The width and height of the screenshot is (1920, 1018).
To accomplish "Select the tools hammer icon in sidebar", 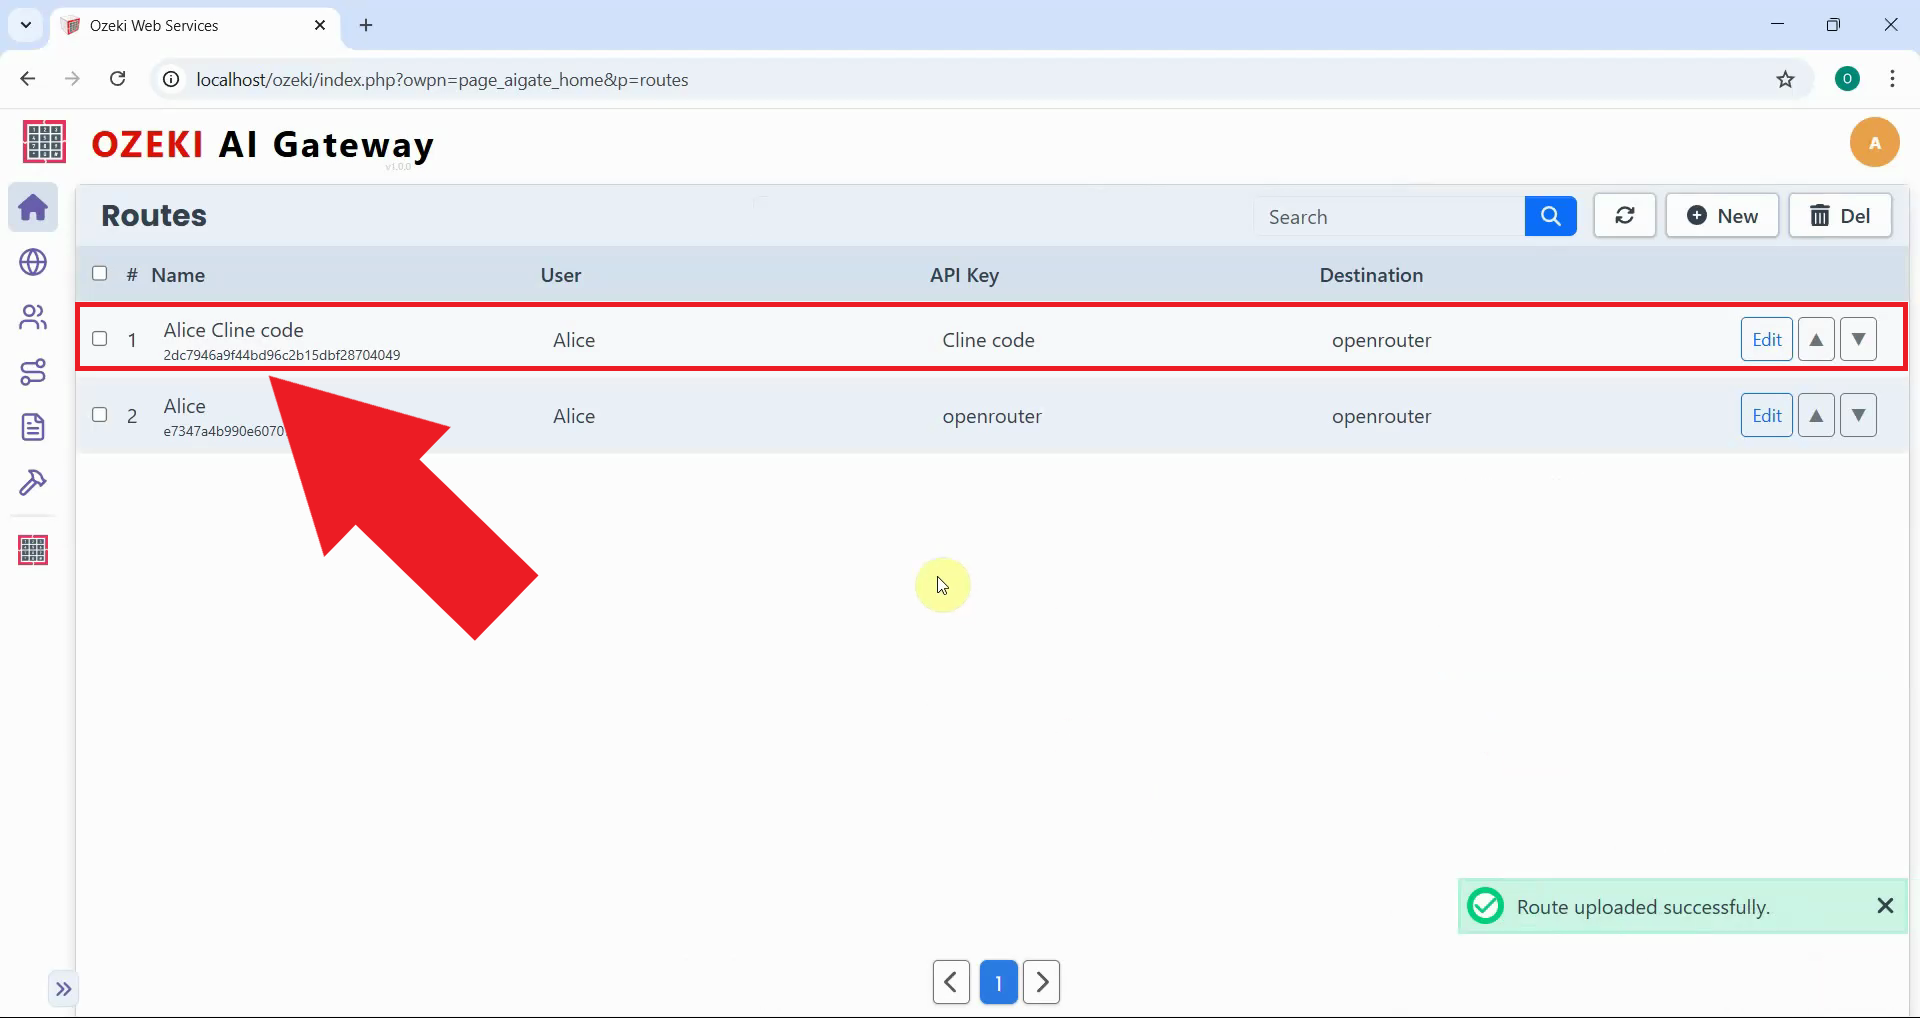I will point(33,483).
